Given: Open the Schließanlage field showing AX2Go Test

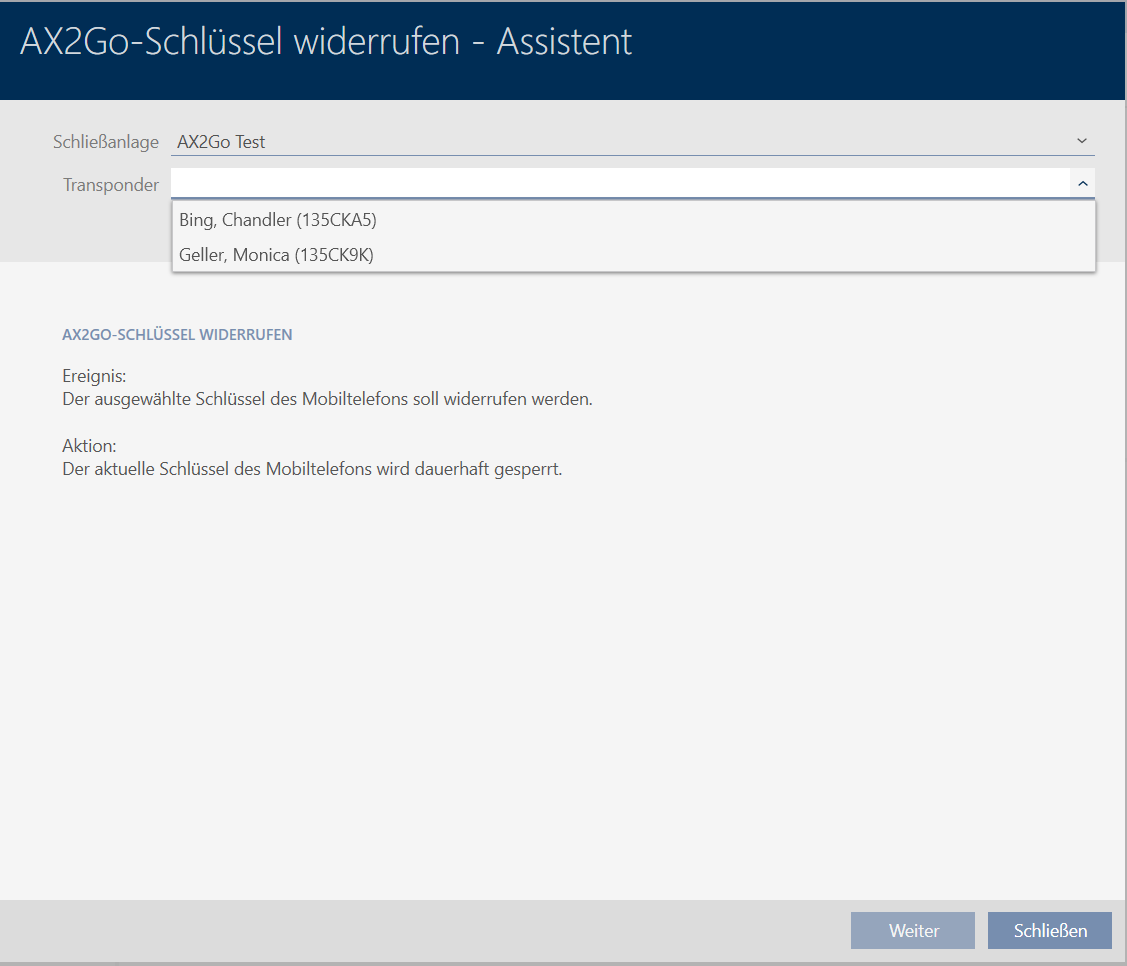Looking at the screenshot, I should 620,142.
